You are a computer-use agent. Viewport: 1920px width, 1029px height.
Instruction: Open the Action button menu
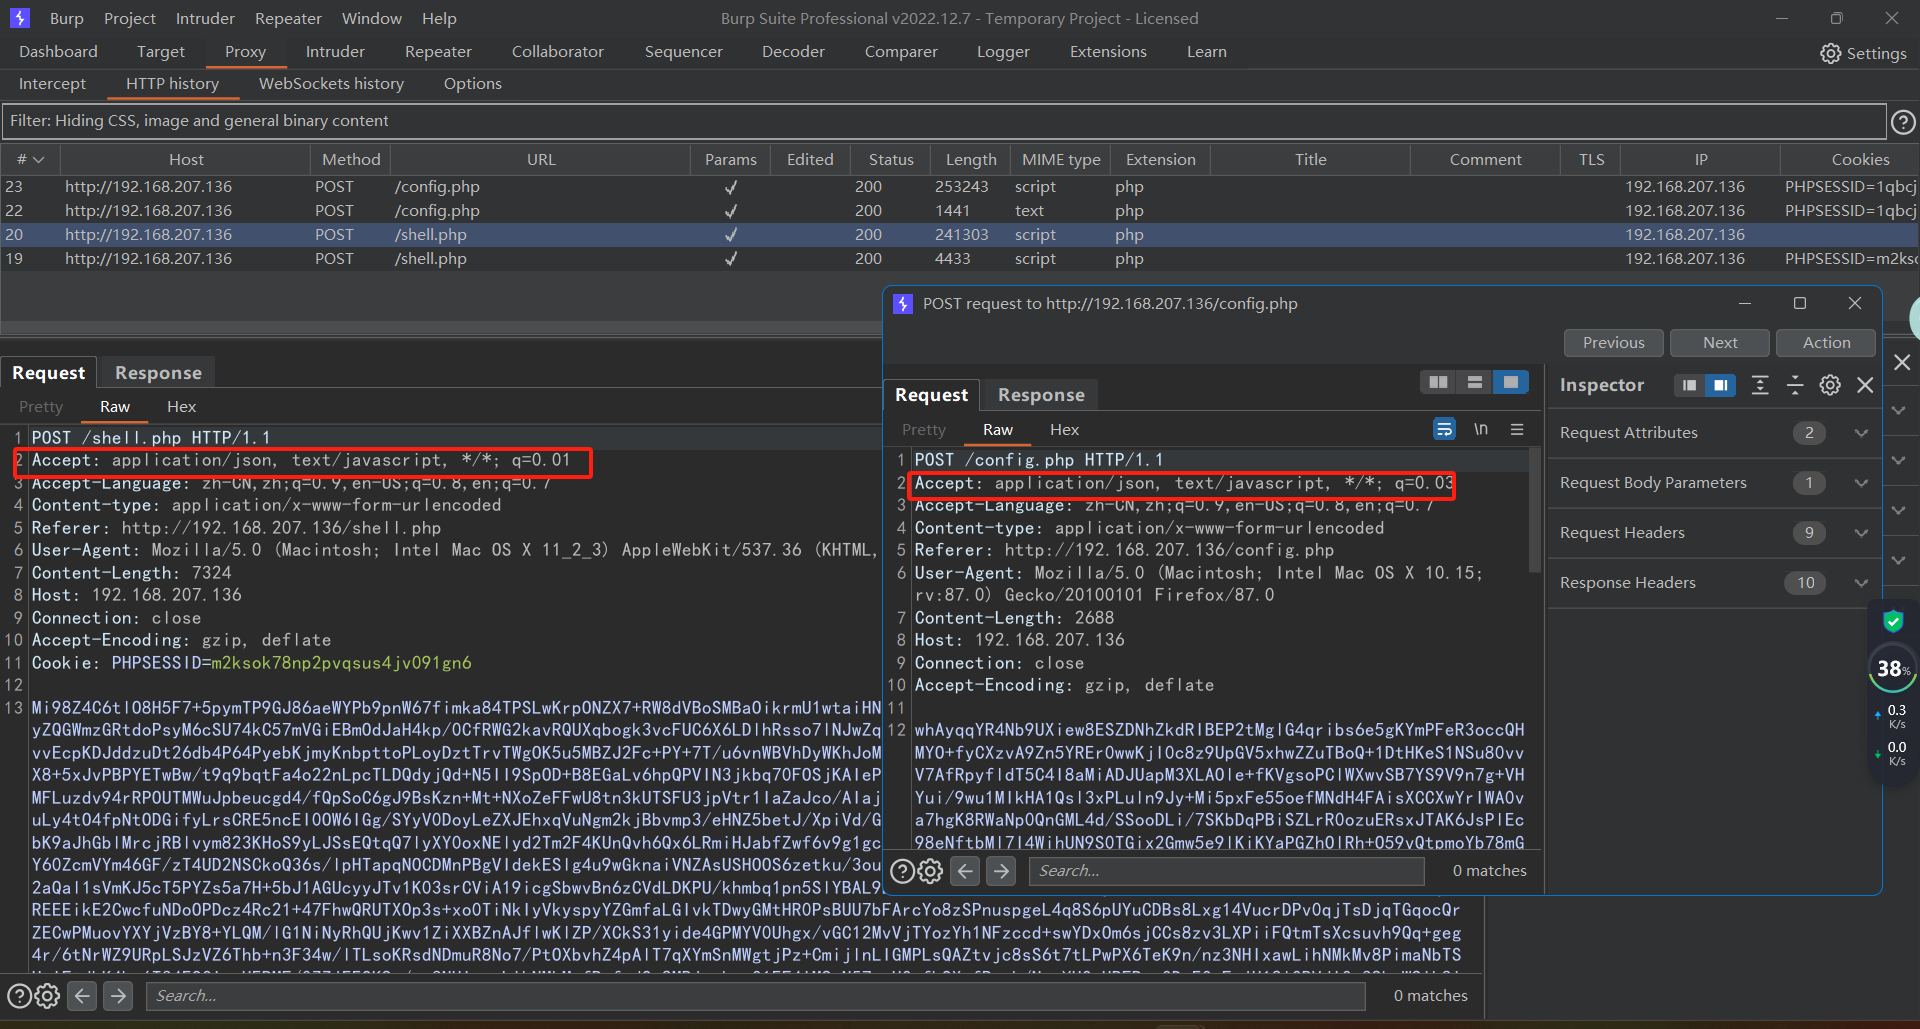point(1826,342)
